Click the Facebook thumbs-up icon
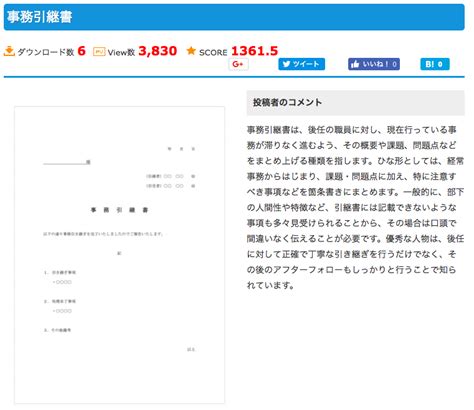474x410 pixels. tap(355, 64)
